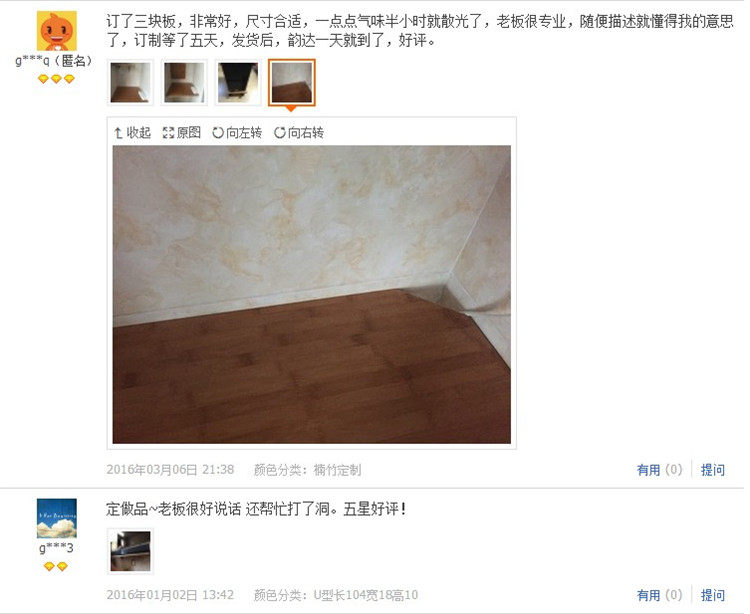Open second review photo thumbnail
This screenshot has height=614, width=750.
click(184, 82)
